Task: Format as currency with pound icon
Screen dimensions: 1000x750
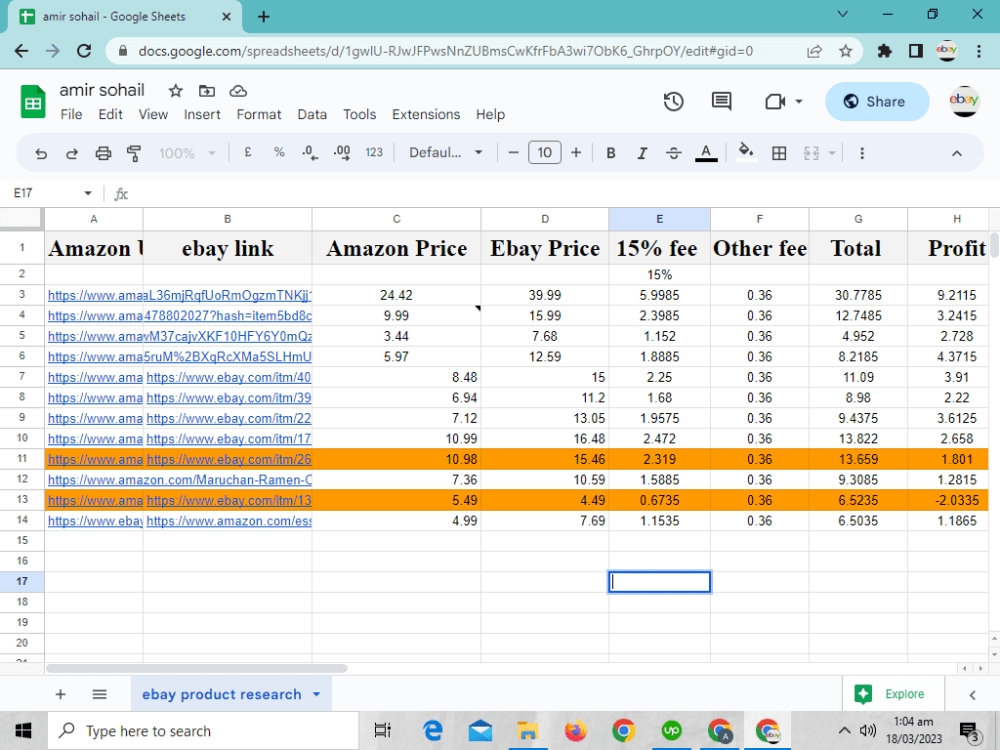Action: 247,152
